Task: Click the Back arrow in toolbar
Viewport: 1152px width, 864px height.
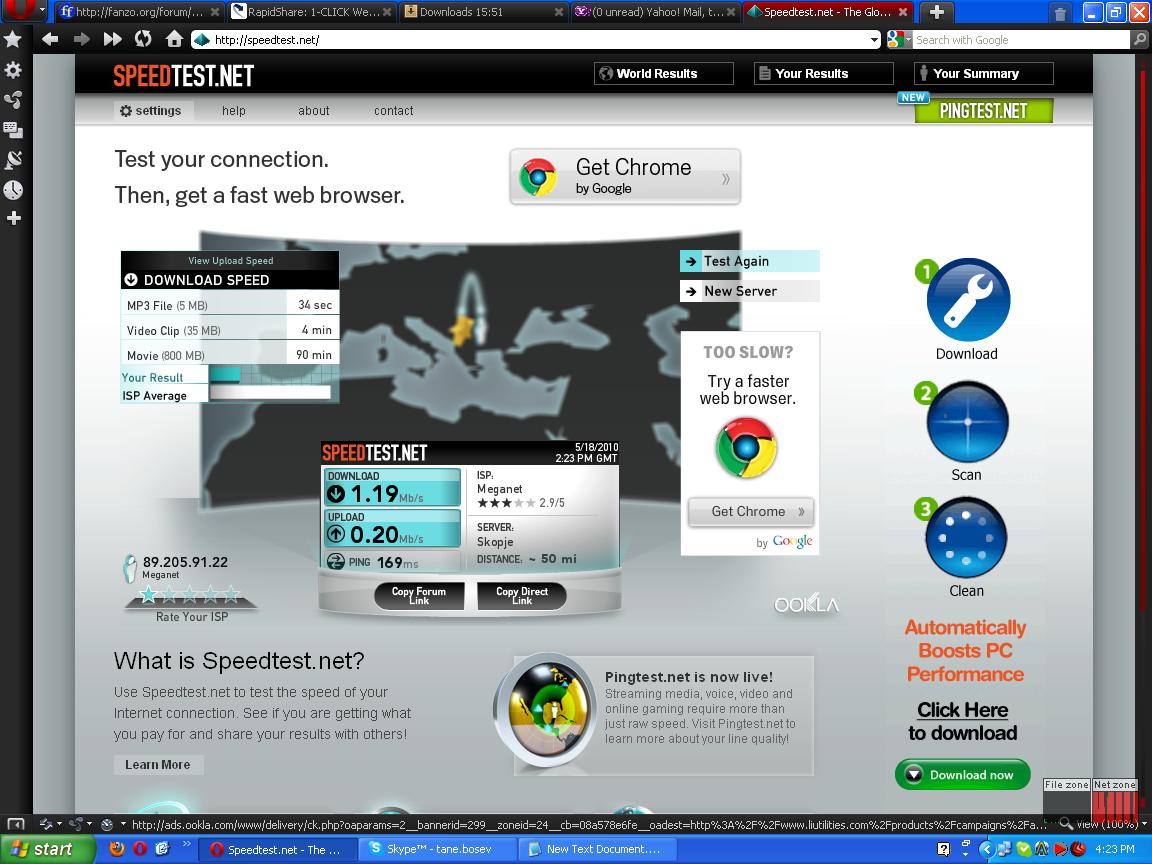Action: point(50,39)
